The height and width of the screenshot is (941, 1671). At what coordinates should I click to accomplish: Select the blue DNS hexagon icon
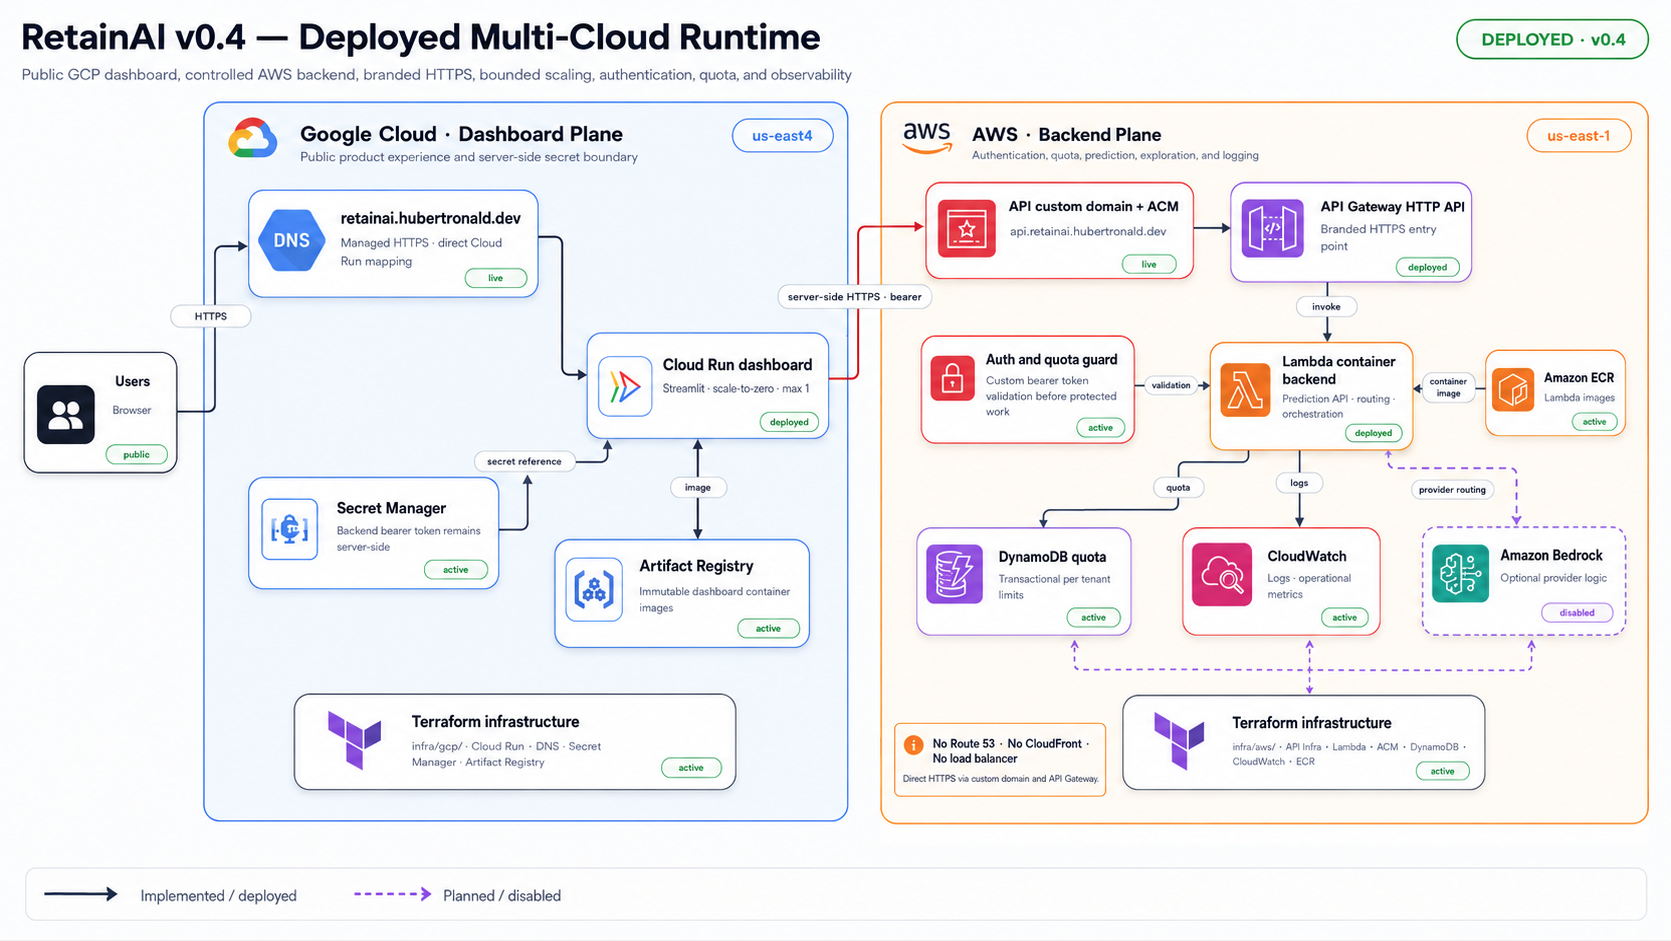point(291,240)
